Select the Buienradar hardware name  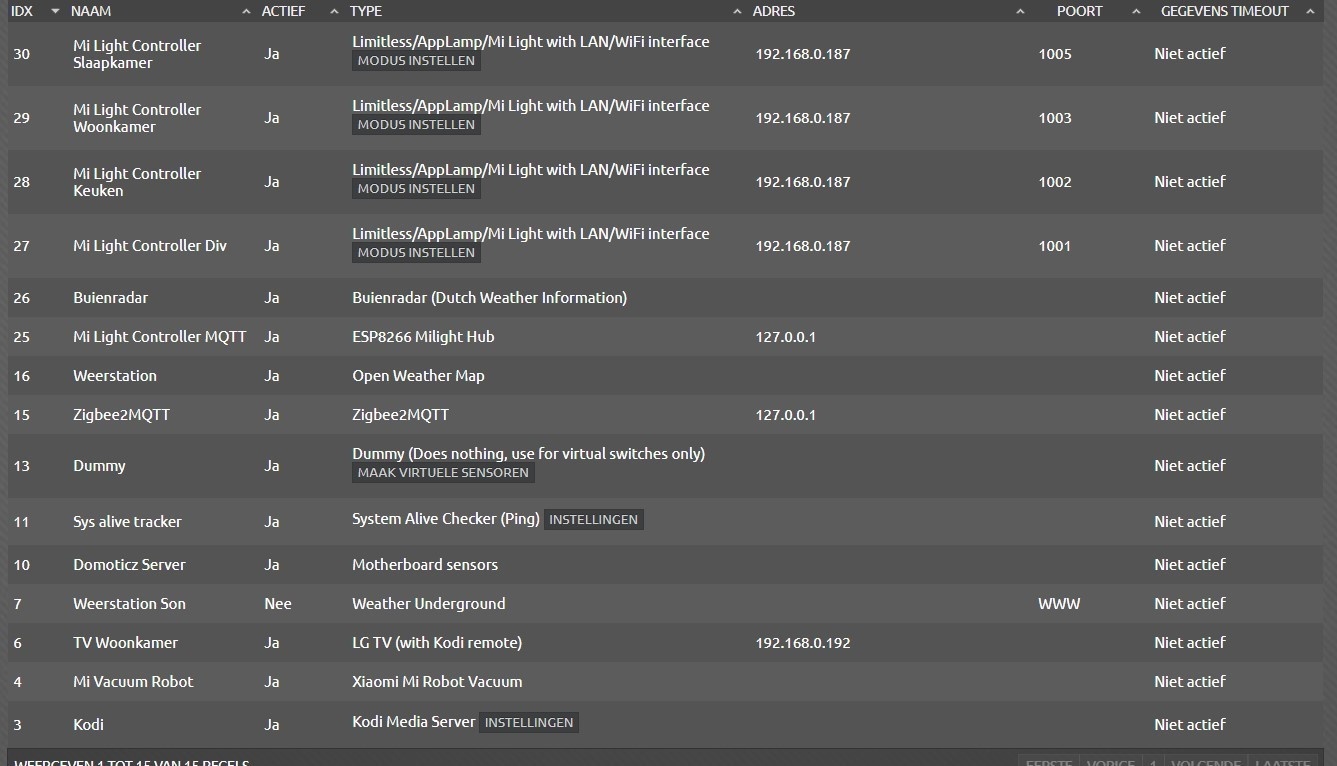[x=112, y=298]
